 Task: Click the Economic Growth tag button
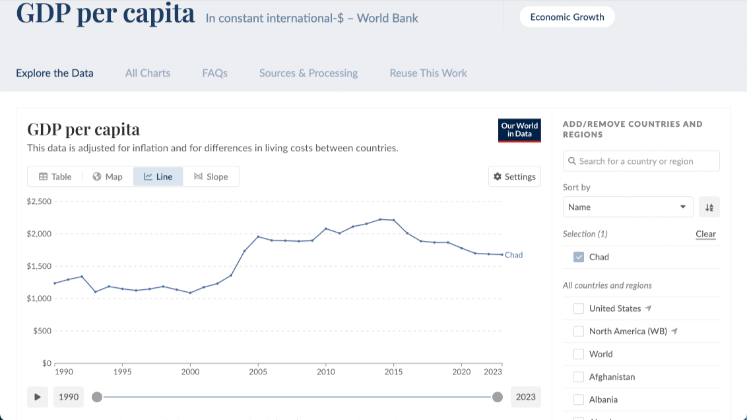tap(567, 17)
